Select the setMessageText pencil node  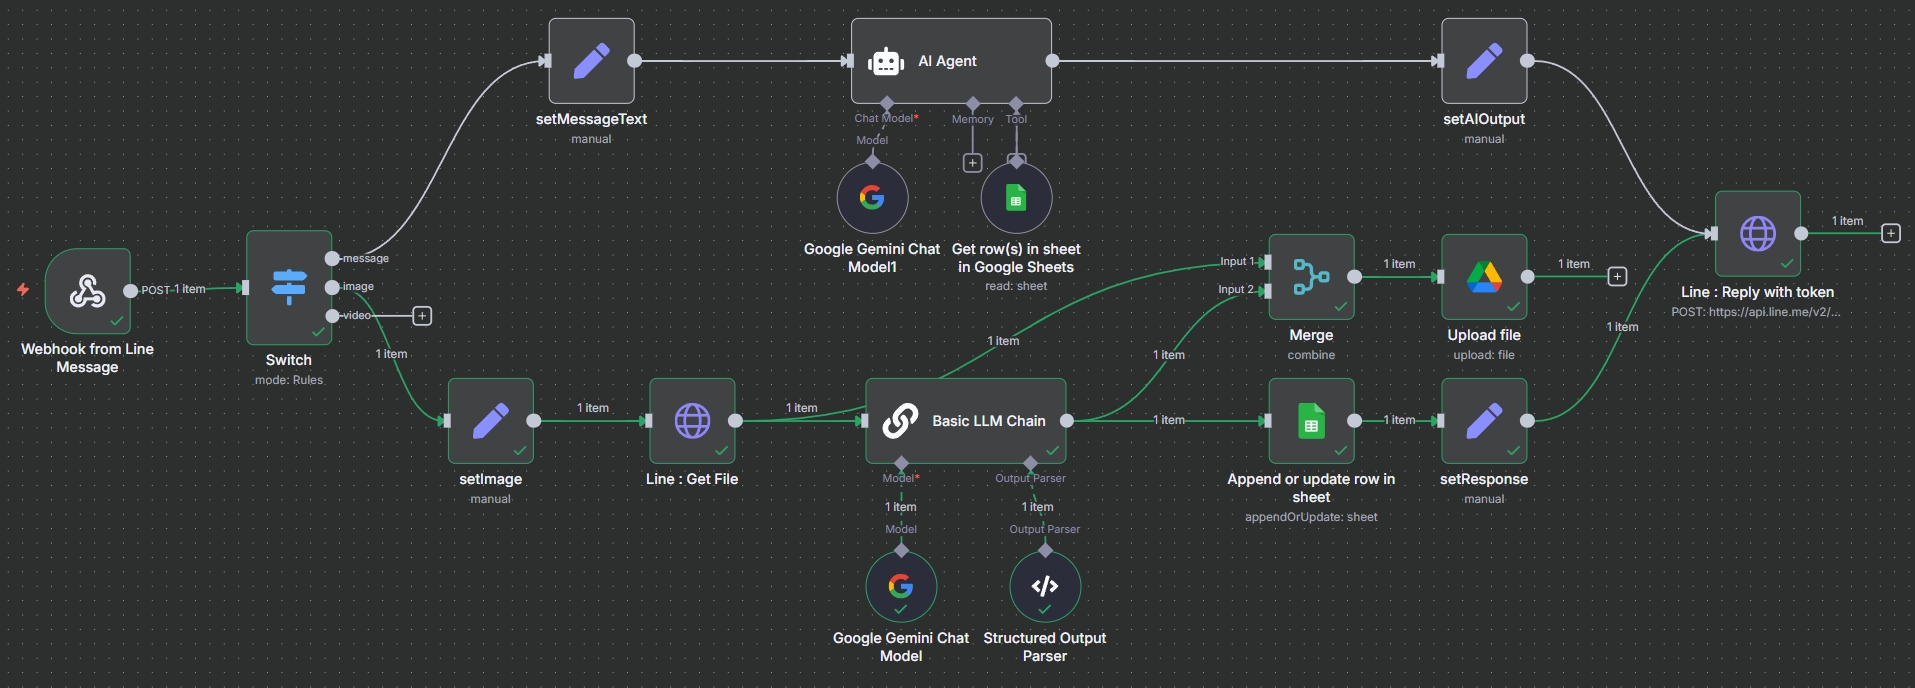(x=591, y=61)
